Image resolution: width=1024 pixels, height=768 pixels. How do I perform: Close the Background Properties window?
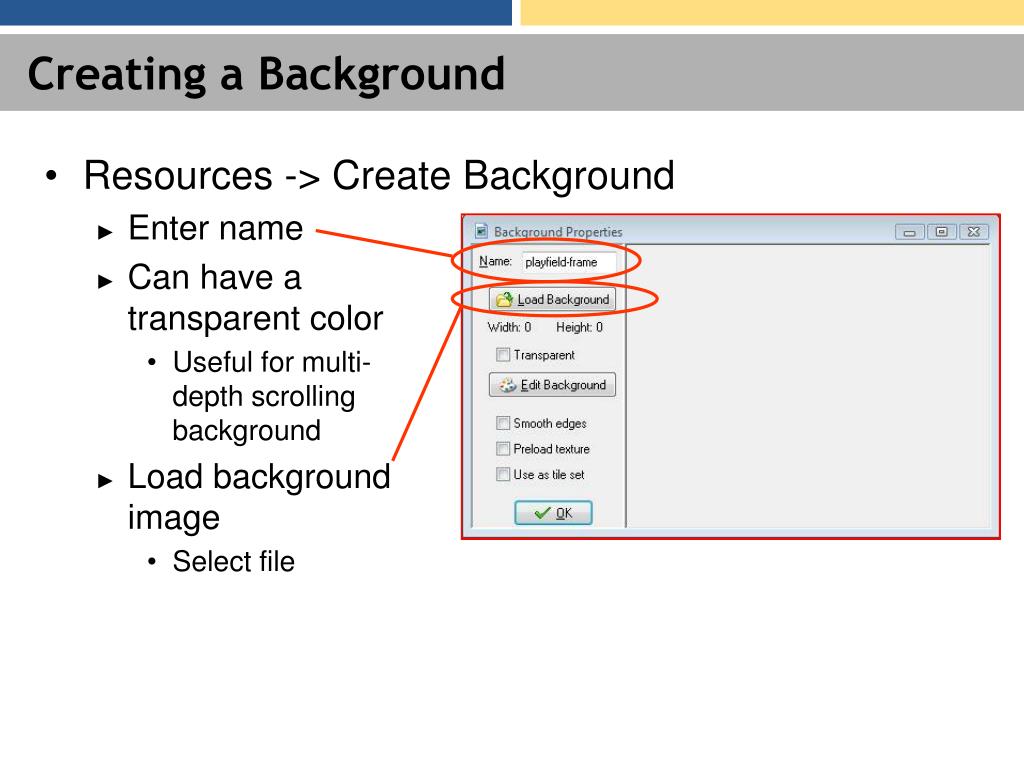pos(974,232)
